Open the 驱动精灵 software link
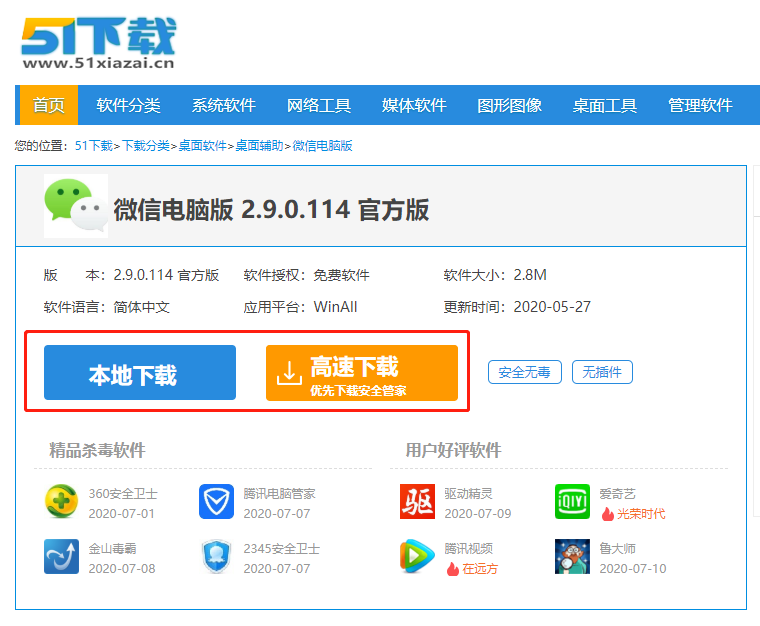The height and width of the screenshot is (626, 760). [468, 494]
